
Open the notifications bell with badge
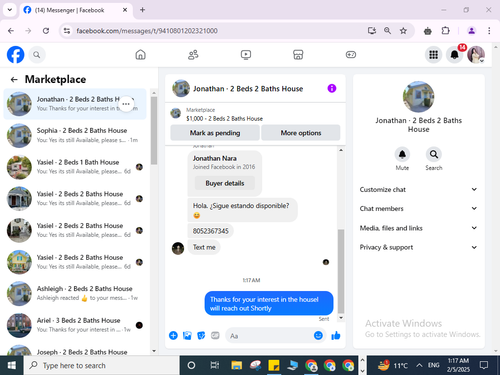(x=455, y=55)
